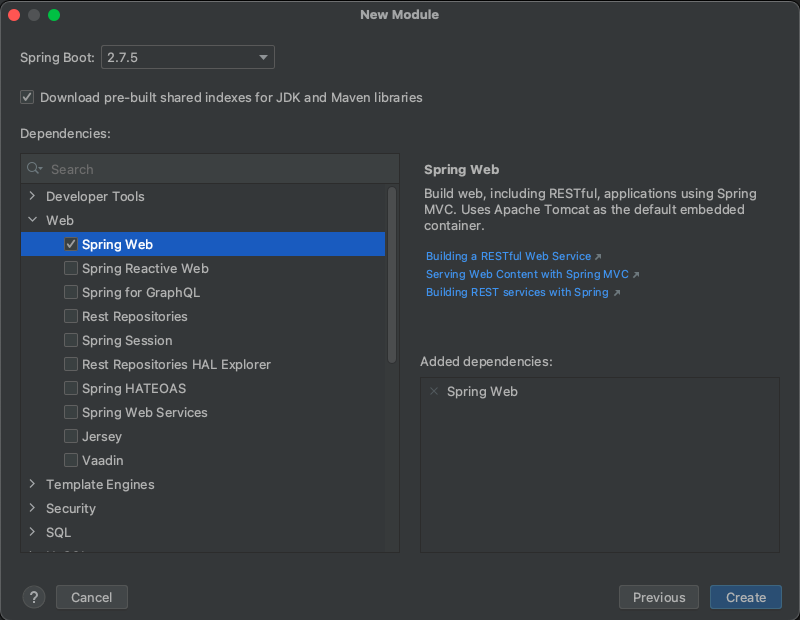The width and height of the screenshot is (800, 620).
Task: Open the Spring Boot version dropdown
Action: pyautogui.click(x=188, y=57)
